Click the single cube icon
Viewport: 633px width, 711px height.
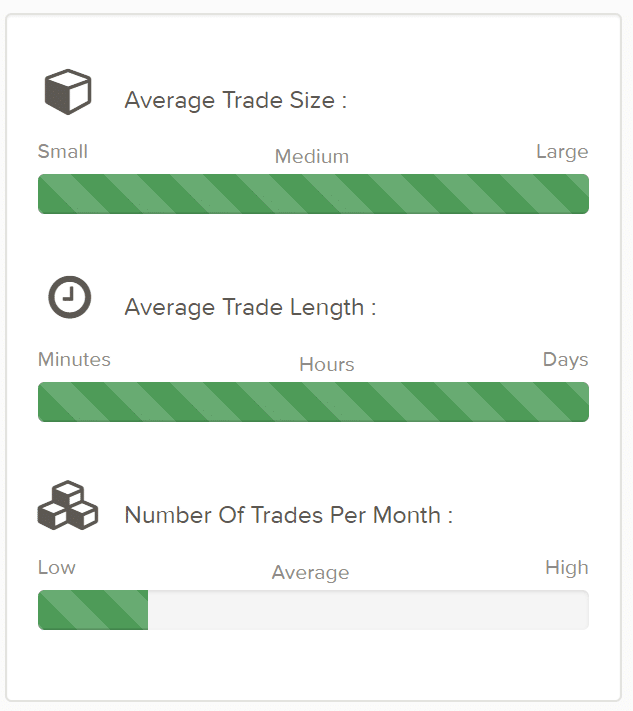[x=68, y=92]
